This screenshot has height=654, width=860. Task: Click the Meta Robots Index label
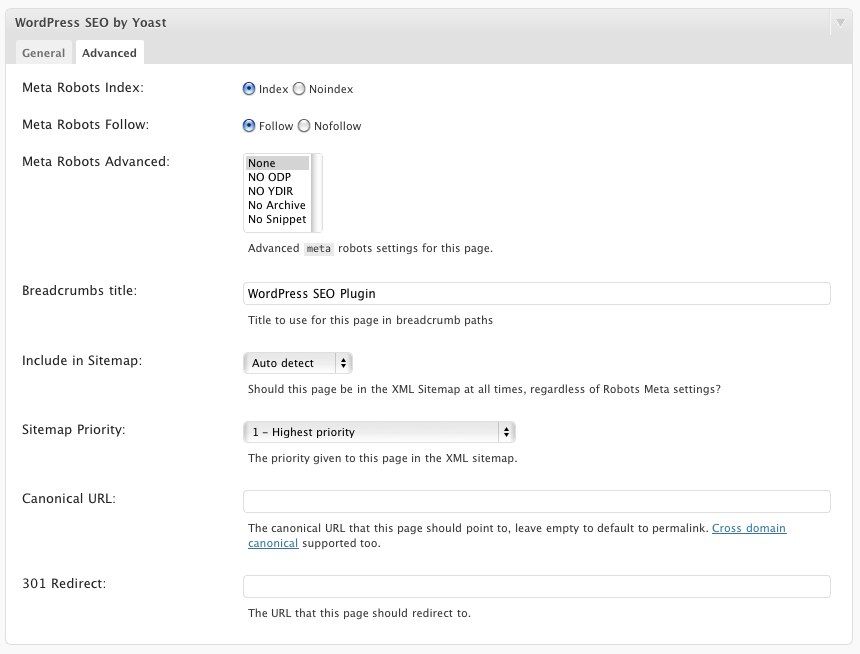point(83,88)
